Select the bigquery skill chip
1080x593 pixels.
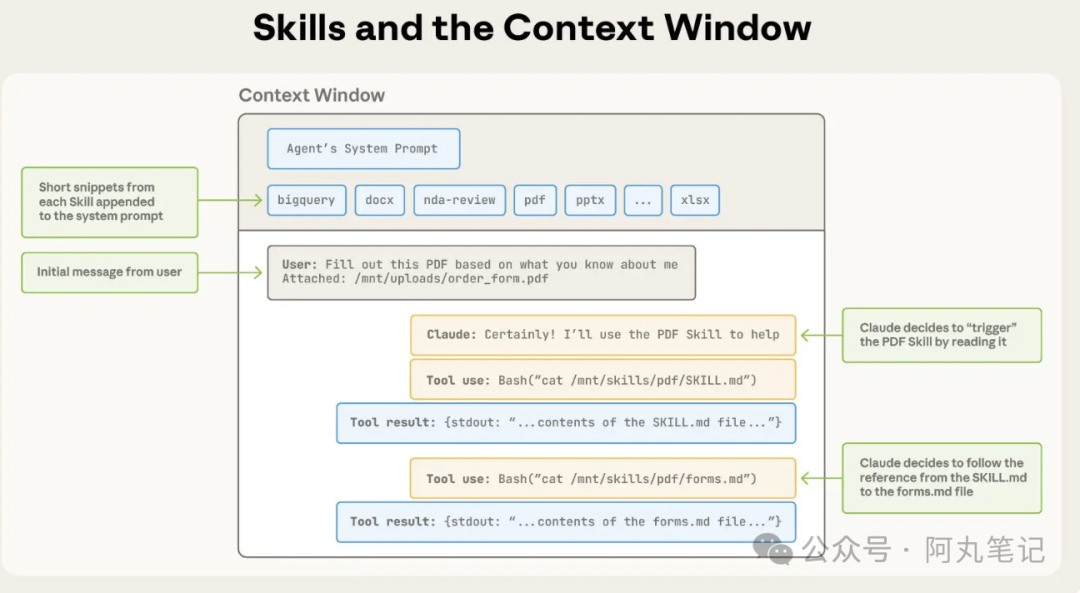306,200
